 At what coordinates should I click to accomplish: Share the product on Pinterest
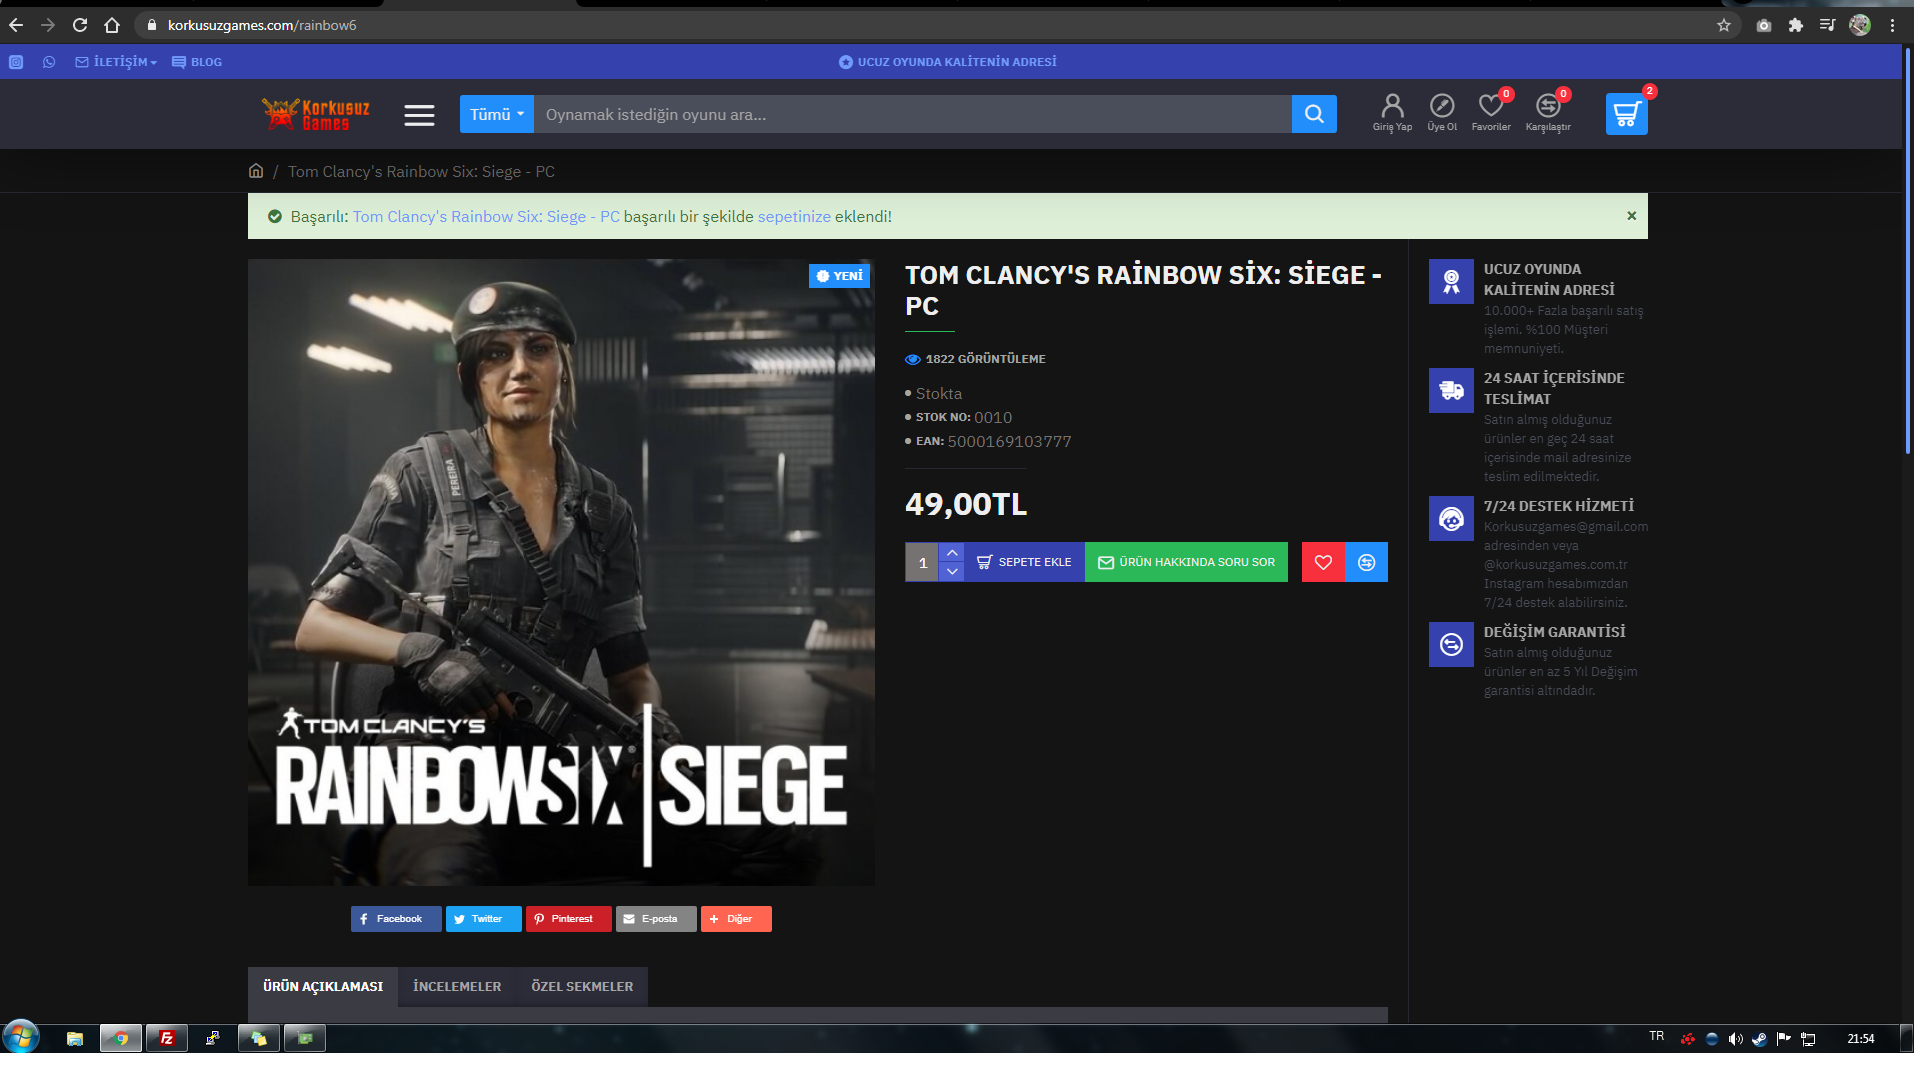click(569, 919)
